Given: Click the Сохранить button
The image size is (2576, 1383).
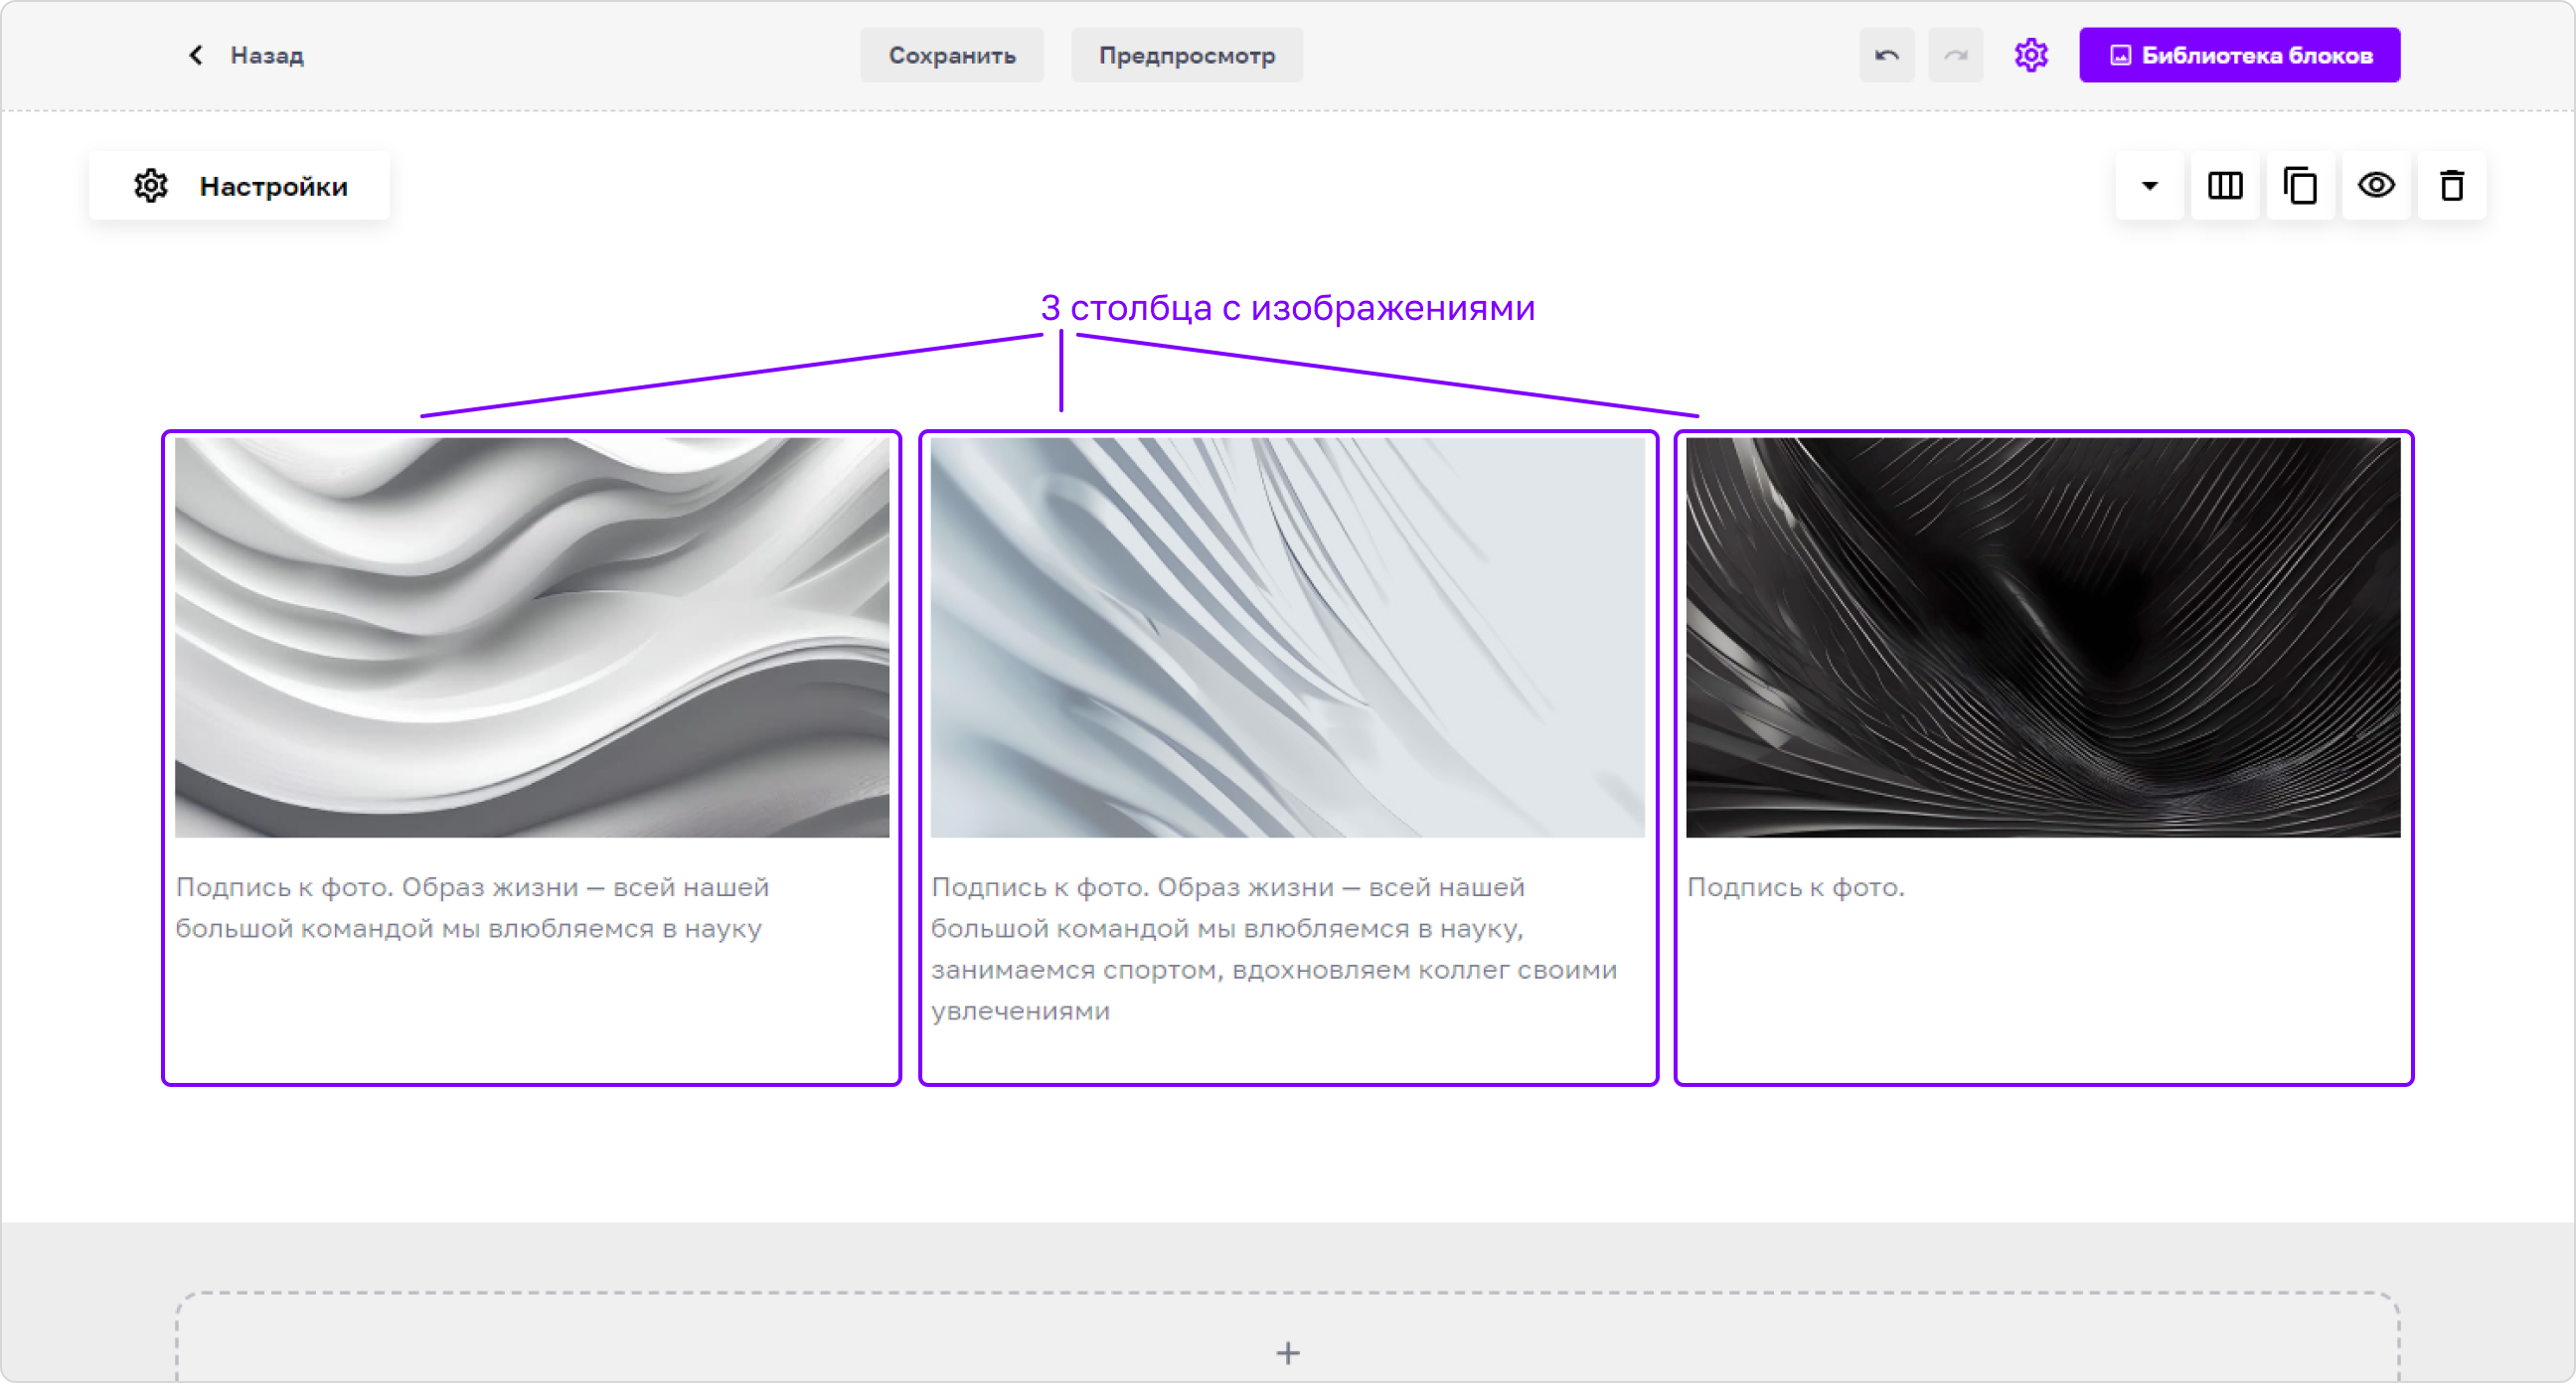Looking at the screenshot, I should pyautogui.click(x=951, y=55).
